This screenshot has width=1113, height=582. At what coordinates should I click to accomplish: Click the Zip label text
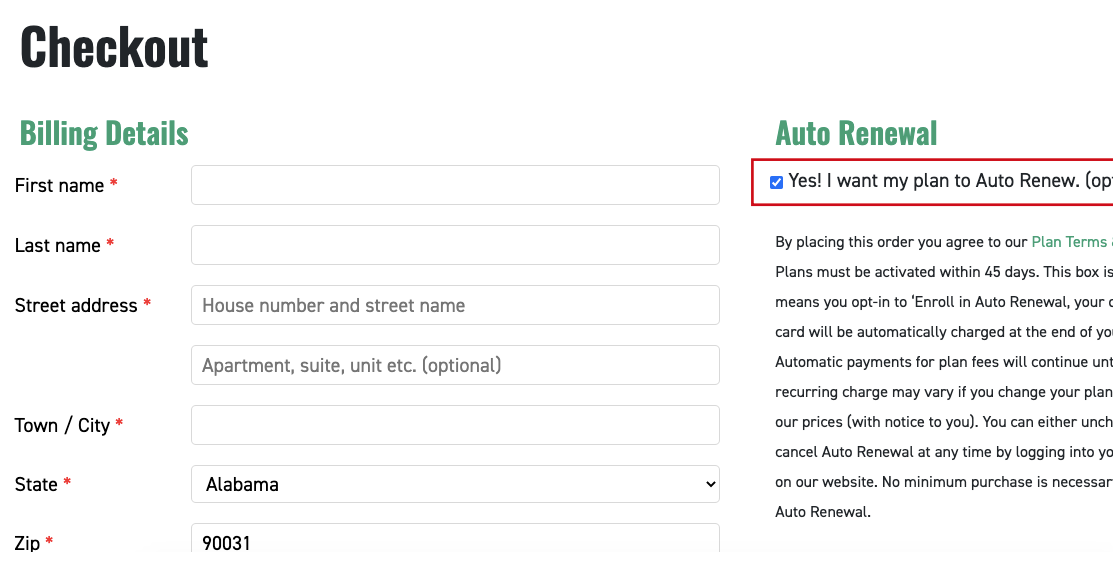(27, 543)
